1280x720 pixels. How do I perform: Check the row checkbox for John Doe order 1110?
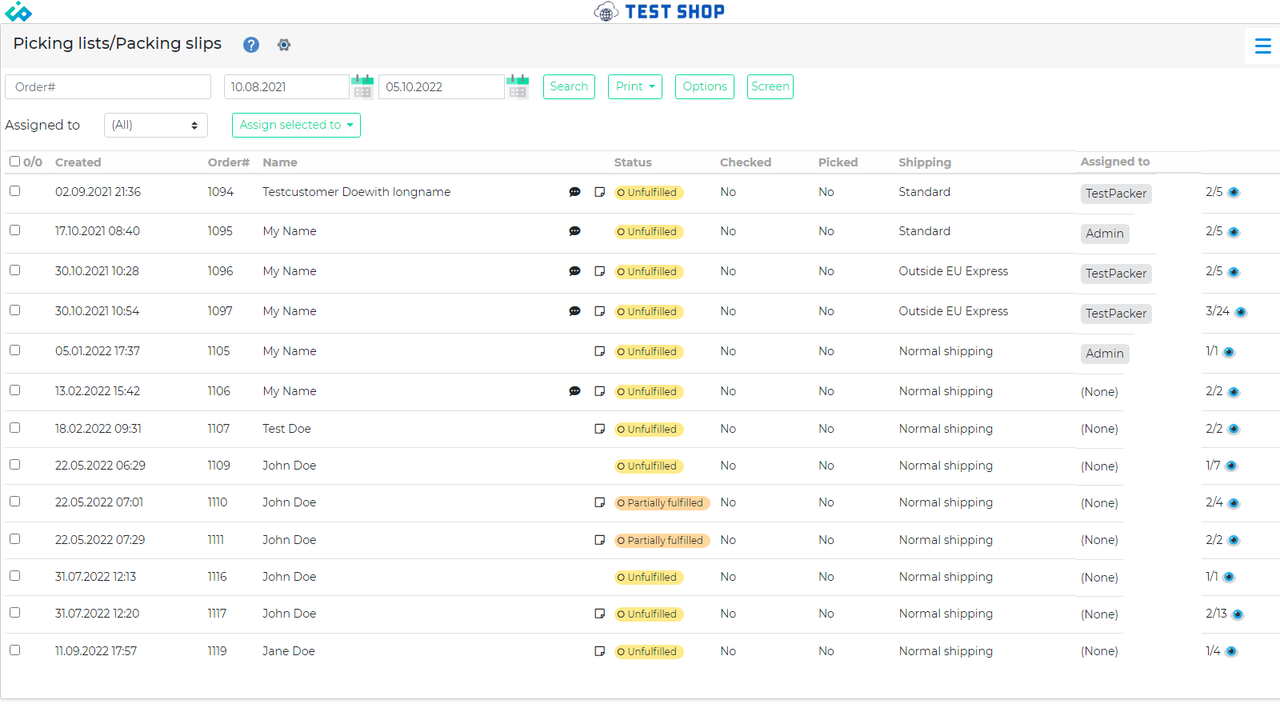(x=14, y=501)
